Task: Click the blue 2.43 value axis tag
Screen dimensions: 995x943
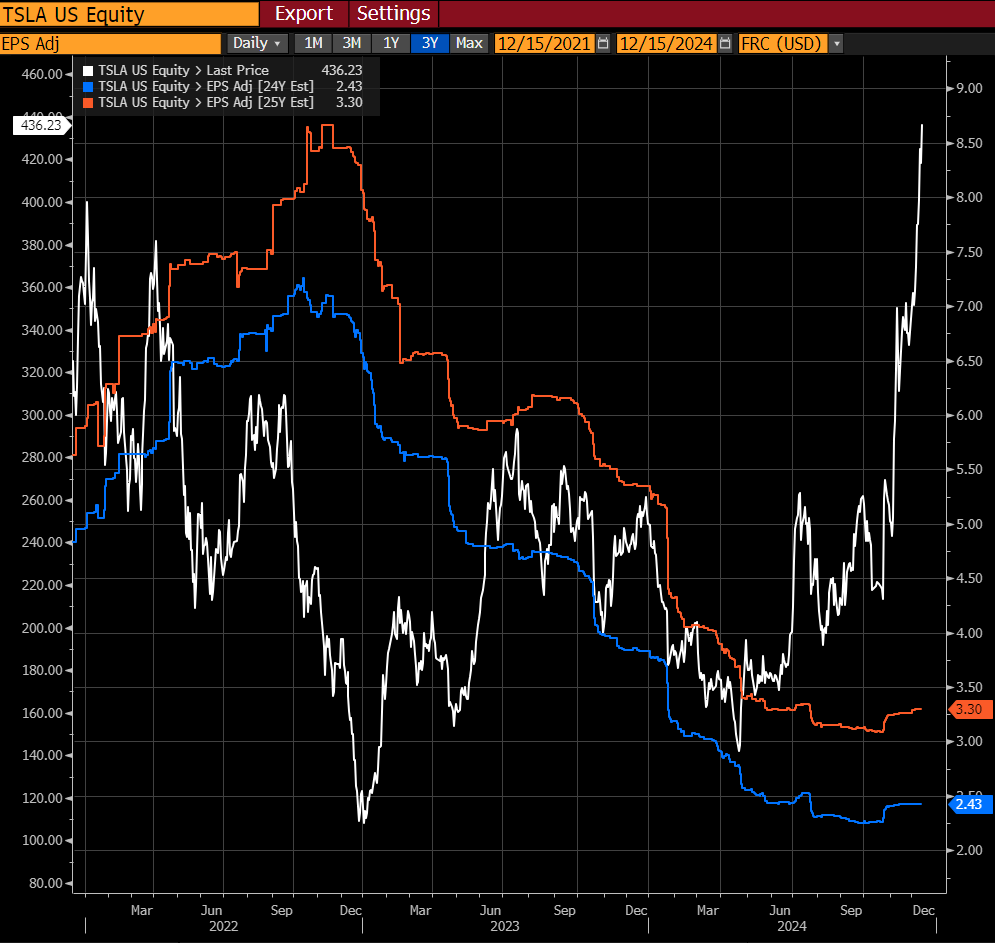Action: click(x=970, y=804)
